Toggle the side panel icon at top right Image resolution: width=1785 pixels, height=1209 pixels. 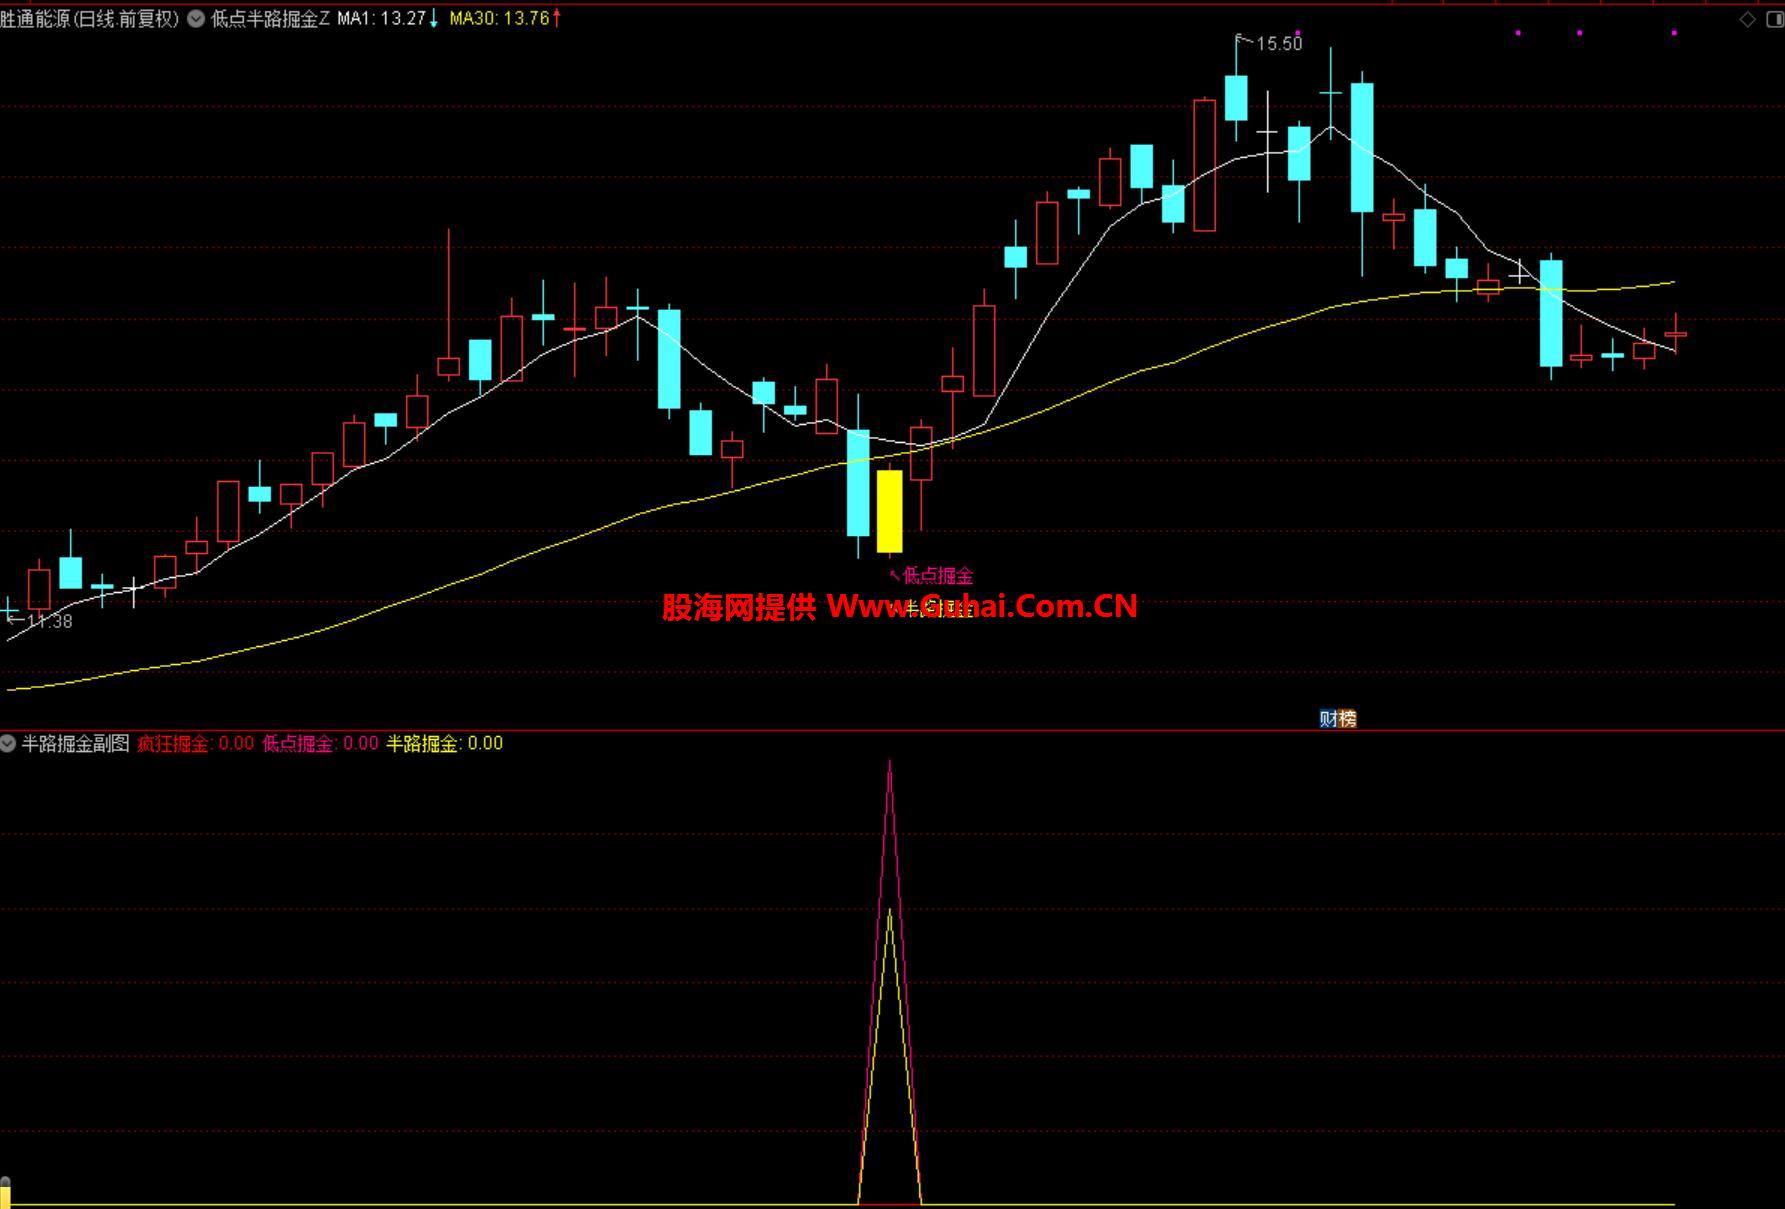point(1773,19)
